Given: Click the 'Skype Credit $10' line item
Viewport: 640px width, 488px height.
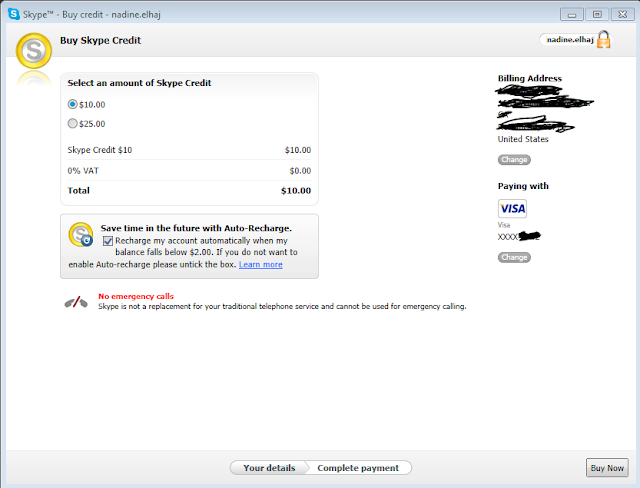Looking at the screenshot, I should pos(100,150).
